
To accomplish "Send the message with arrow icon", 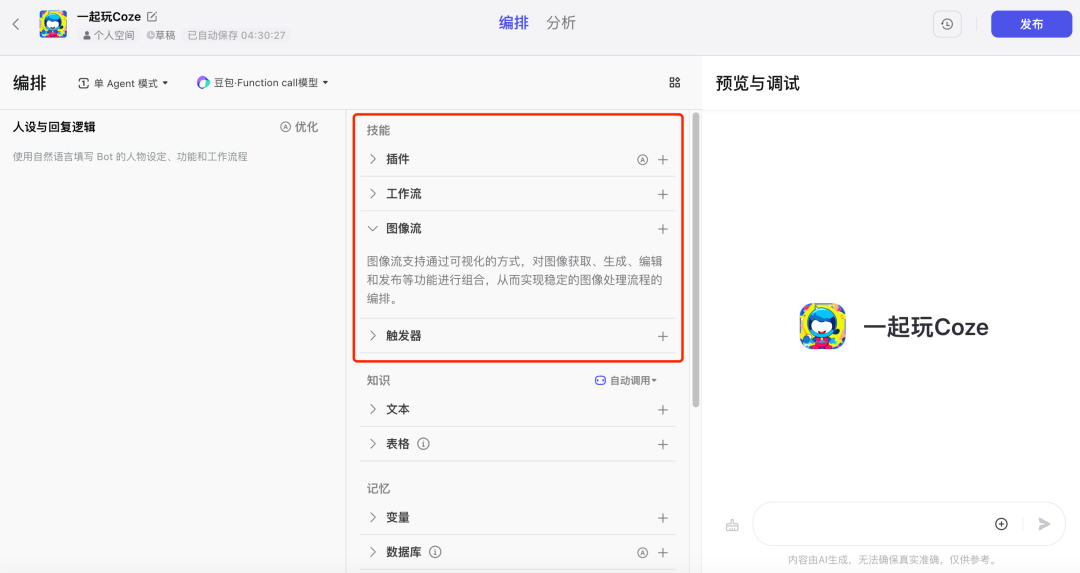I will (1044, 524).
